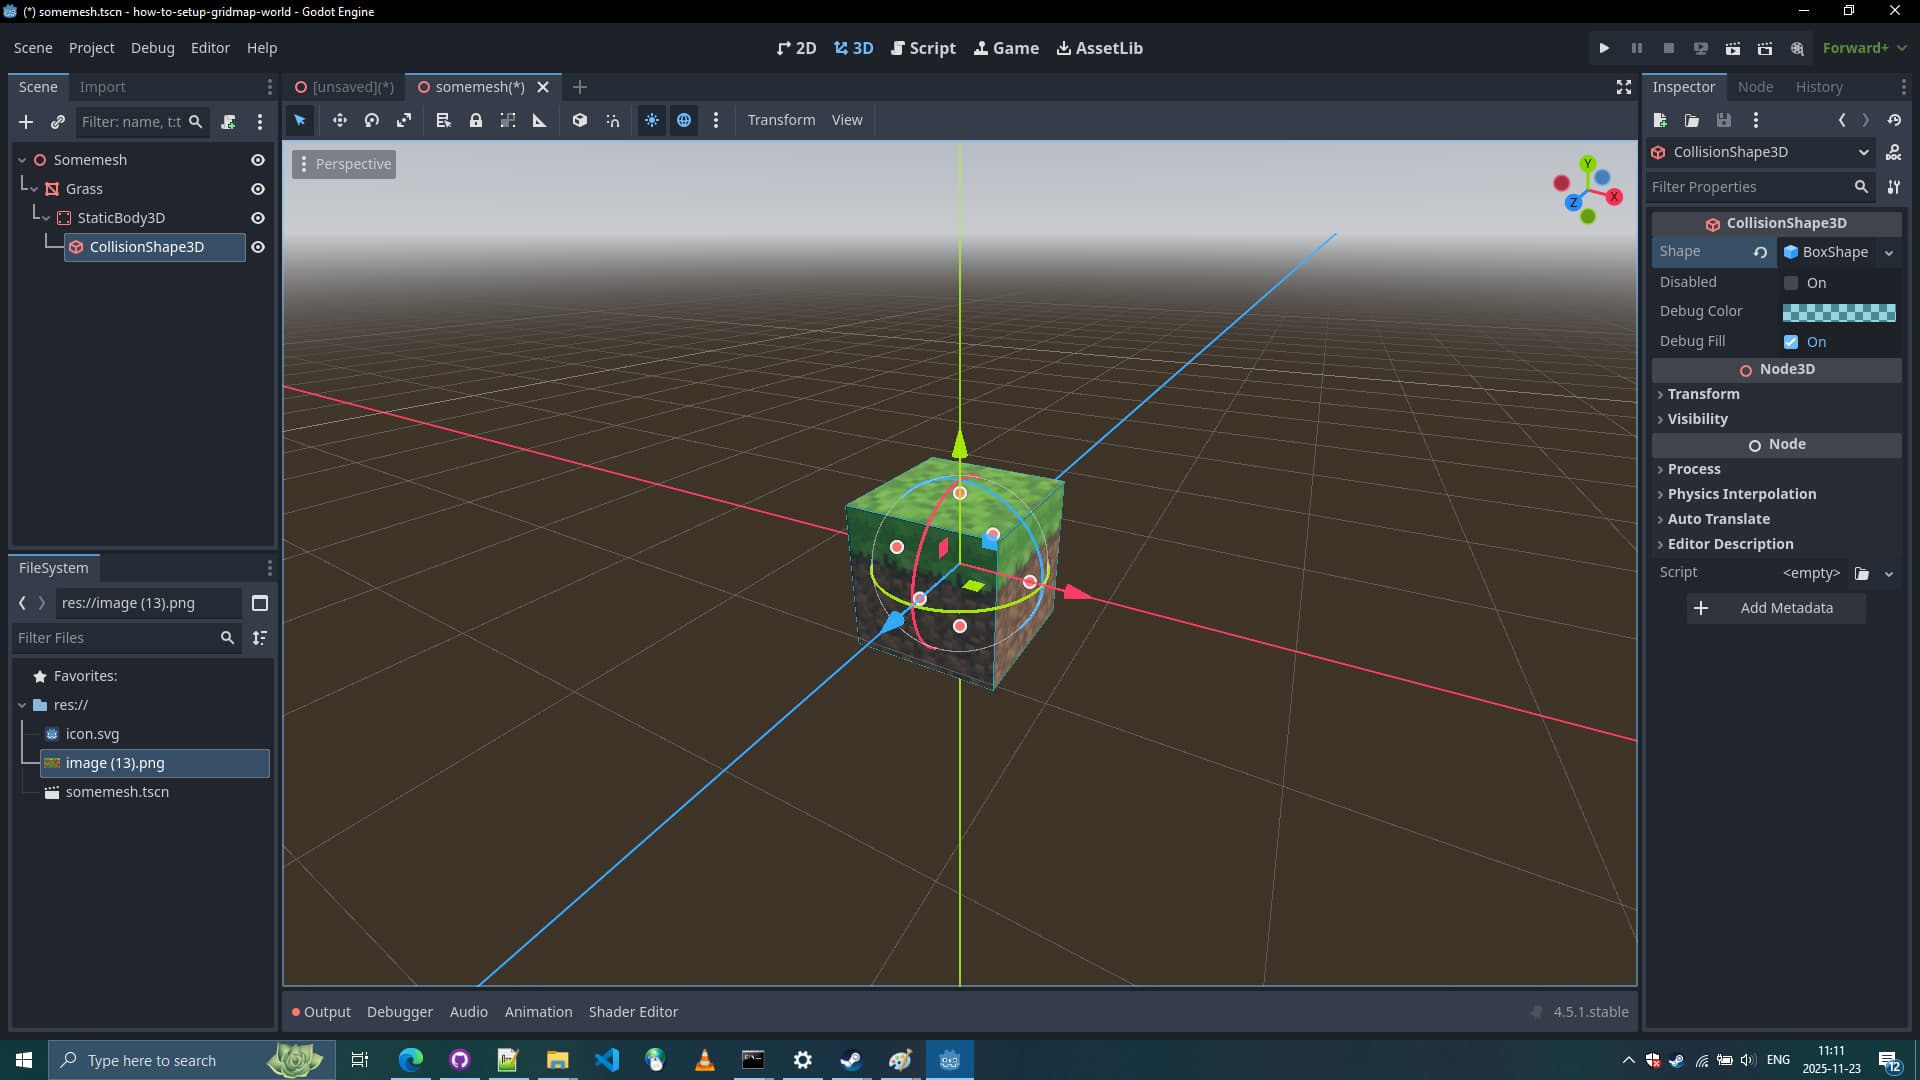
Task: Hide the Grass node visibility eye
Action: coord(258,189)
